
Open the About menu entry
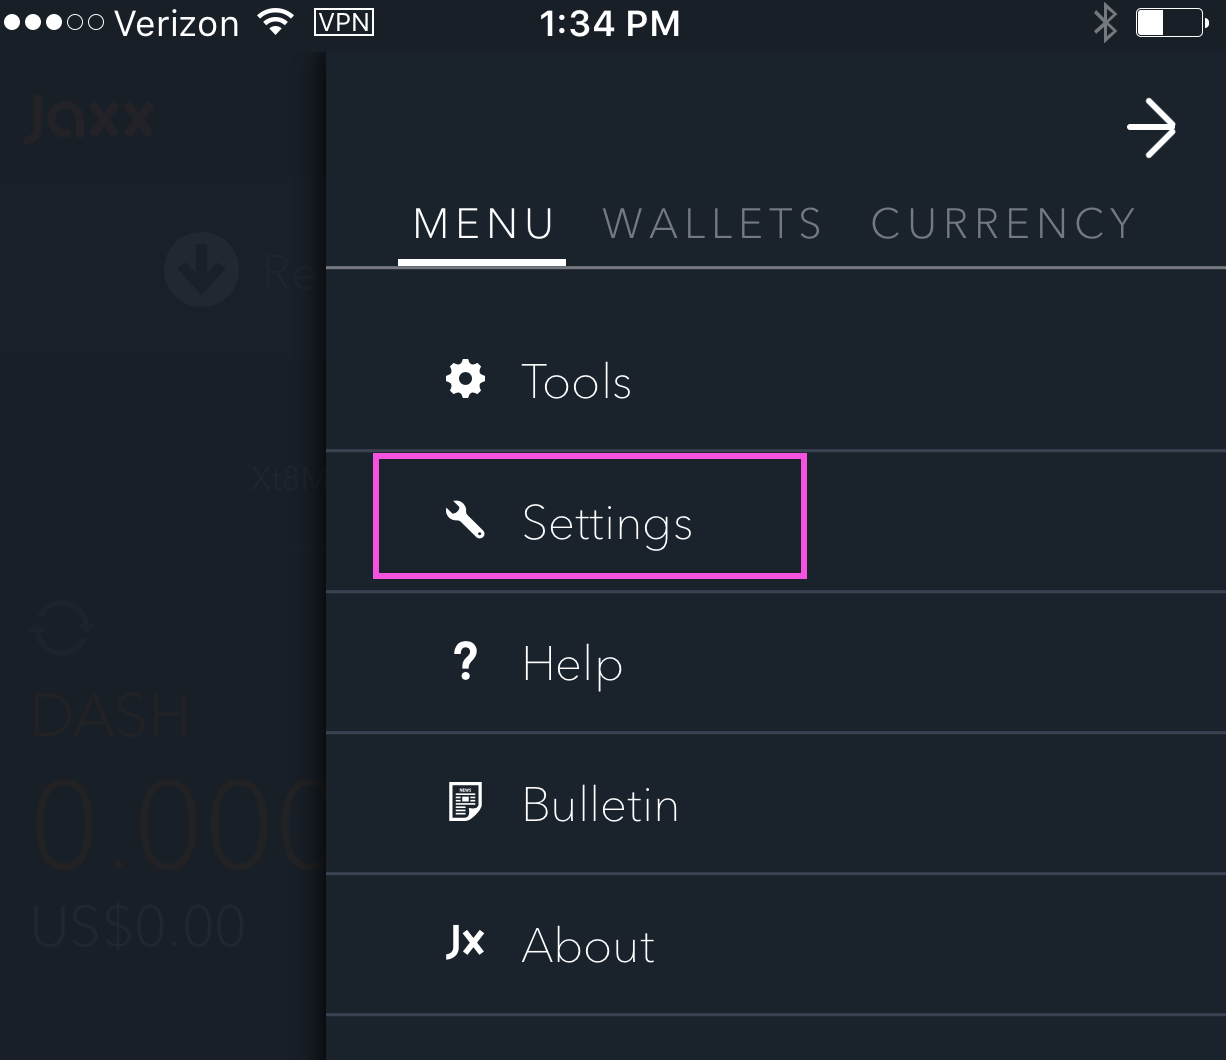588,946
